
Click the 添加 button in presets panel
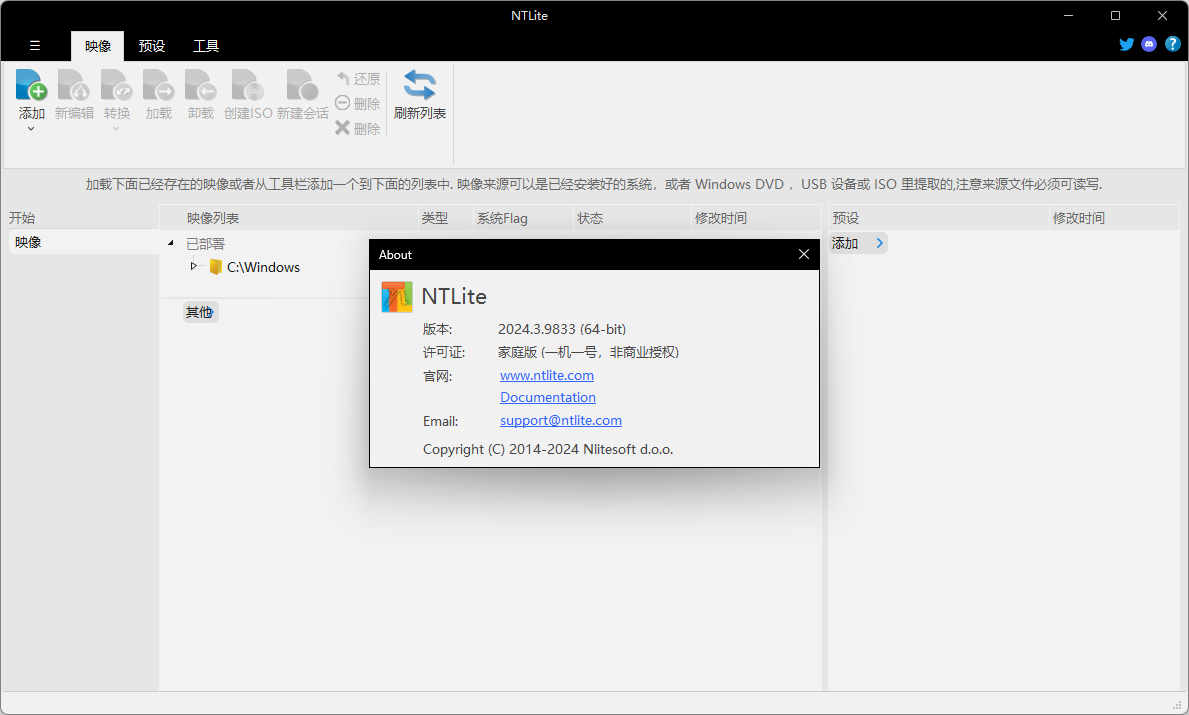pyautogui.click(x=858, y=243)
